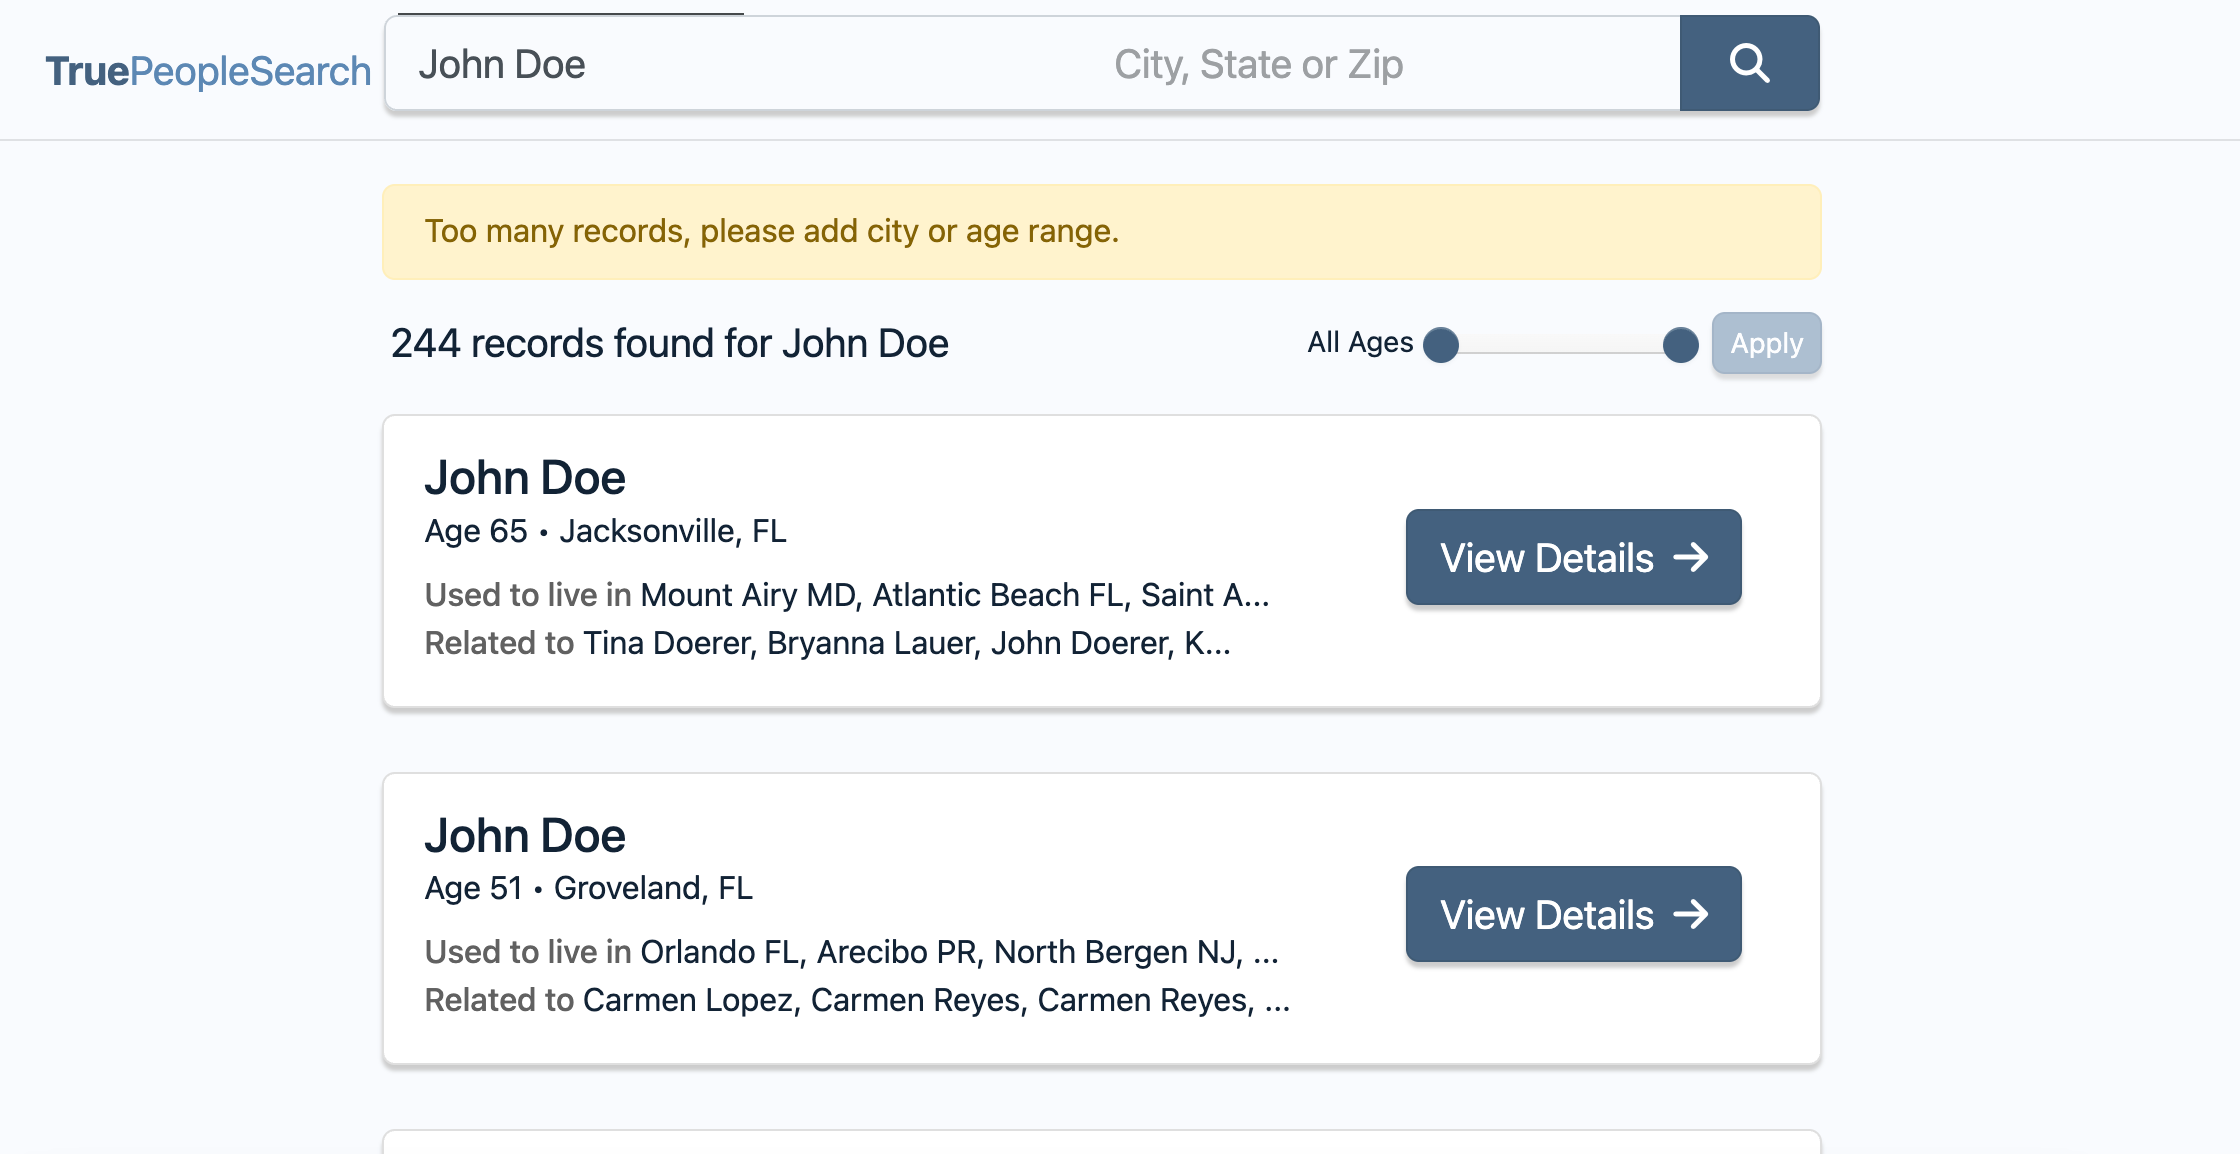Click the Jacksonville record's "Used to live in" line

pyautogui.click(x=846, y=595)
